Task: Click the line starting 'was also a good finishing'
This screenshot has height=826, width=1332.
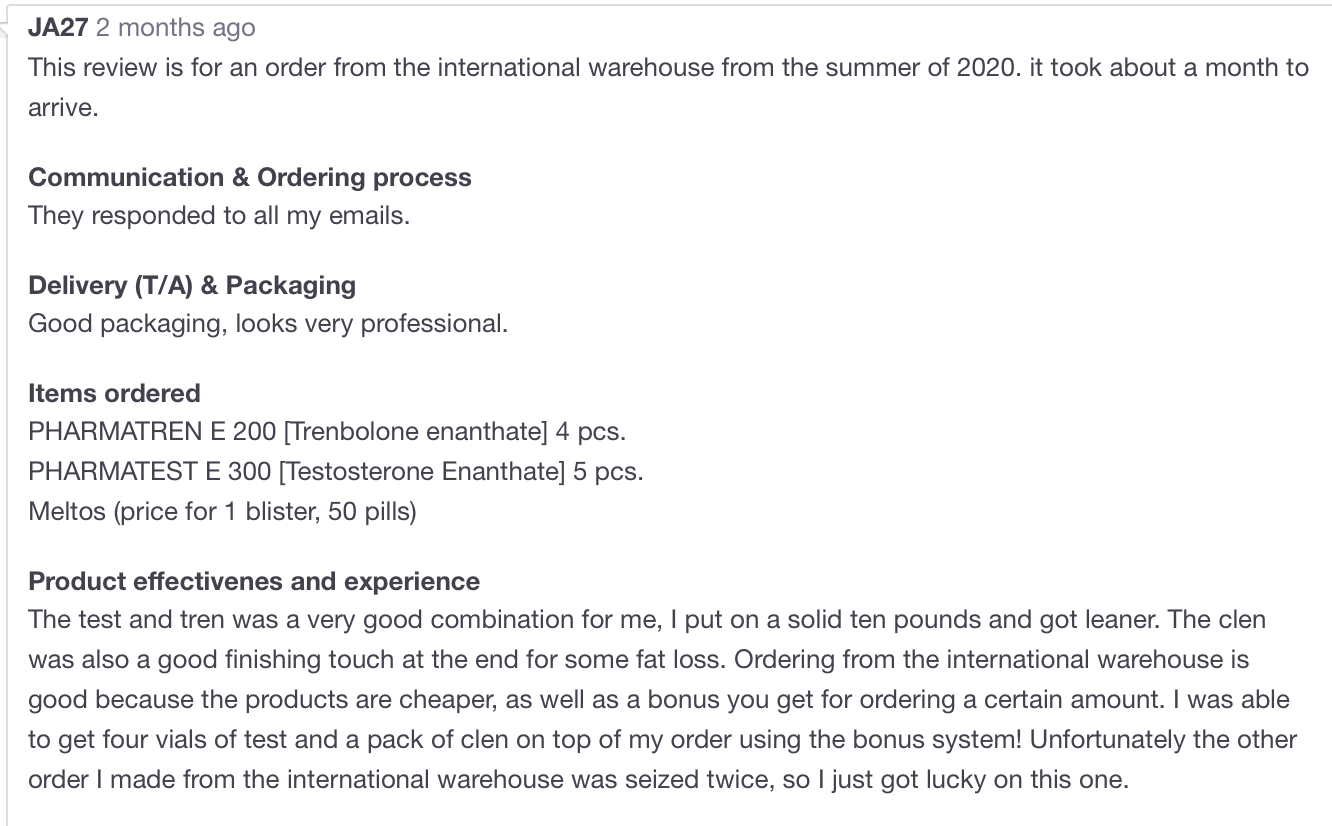Action: 638,660
